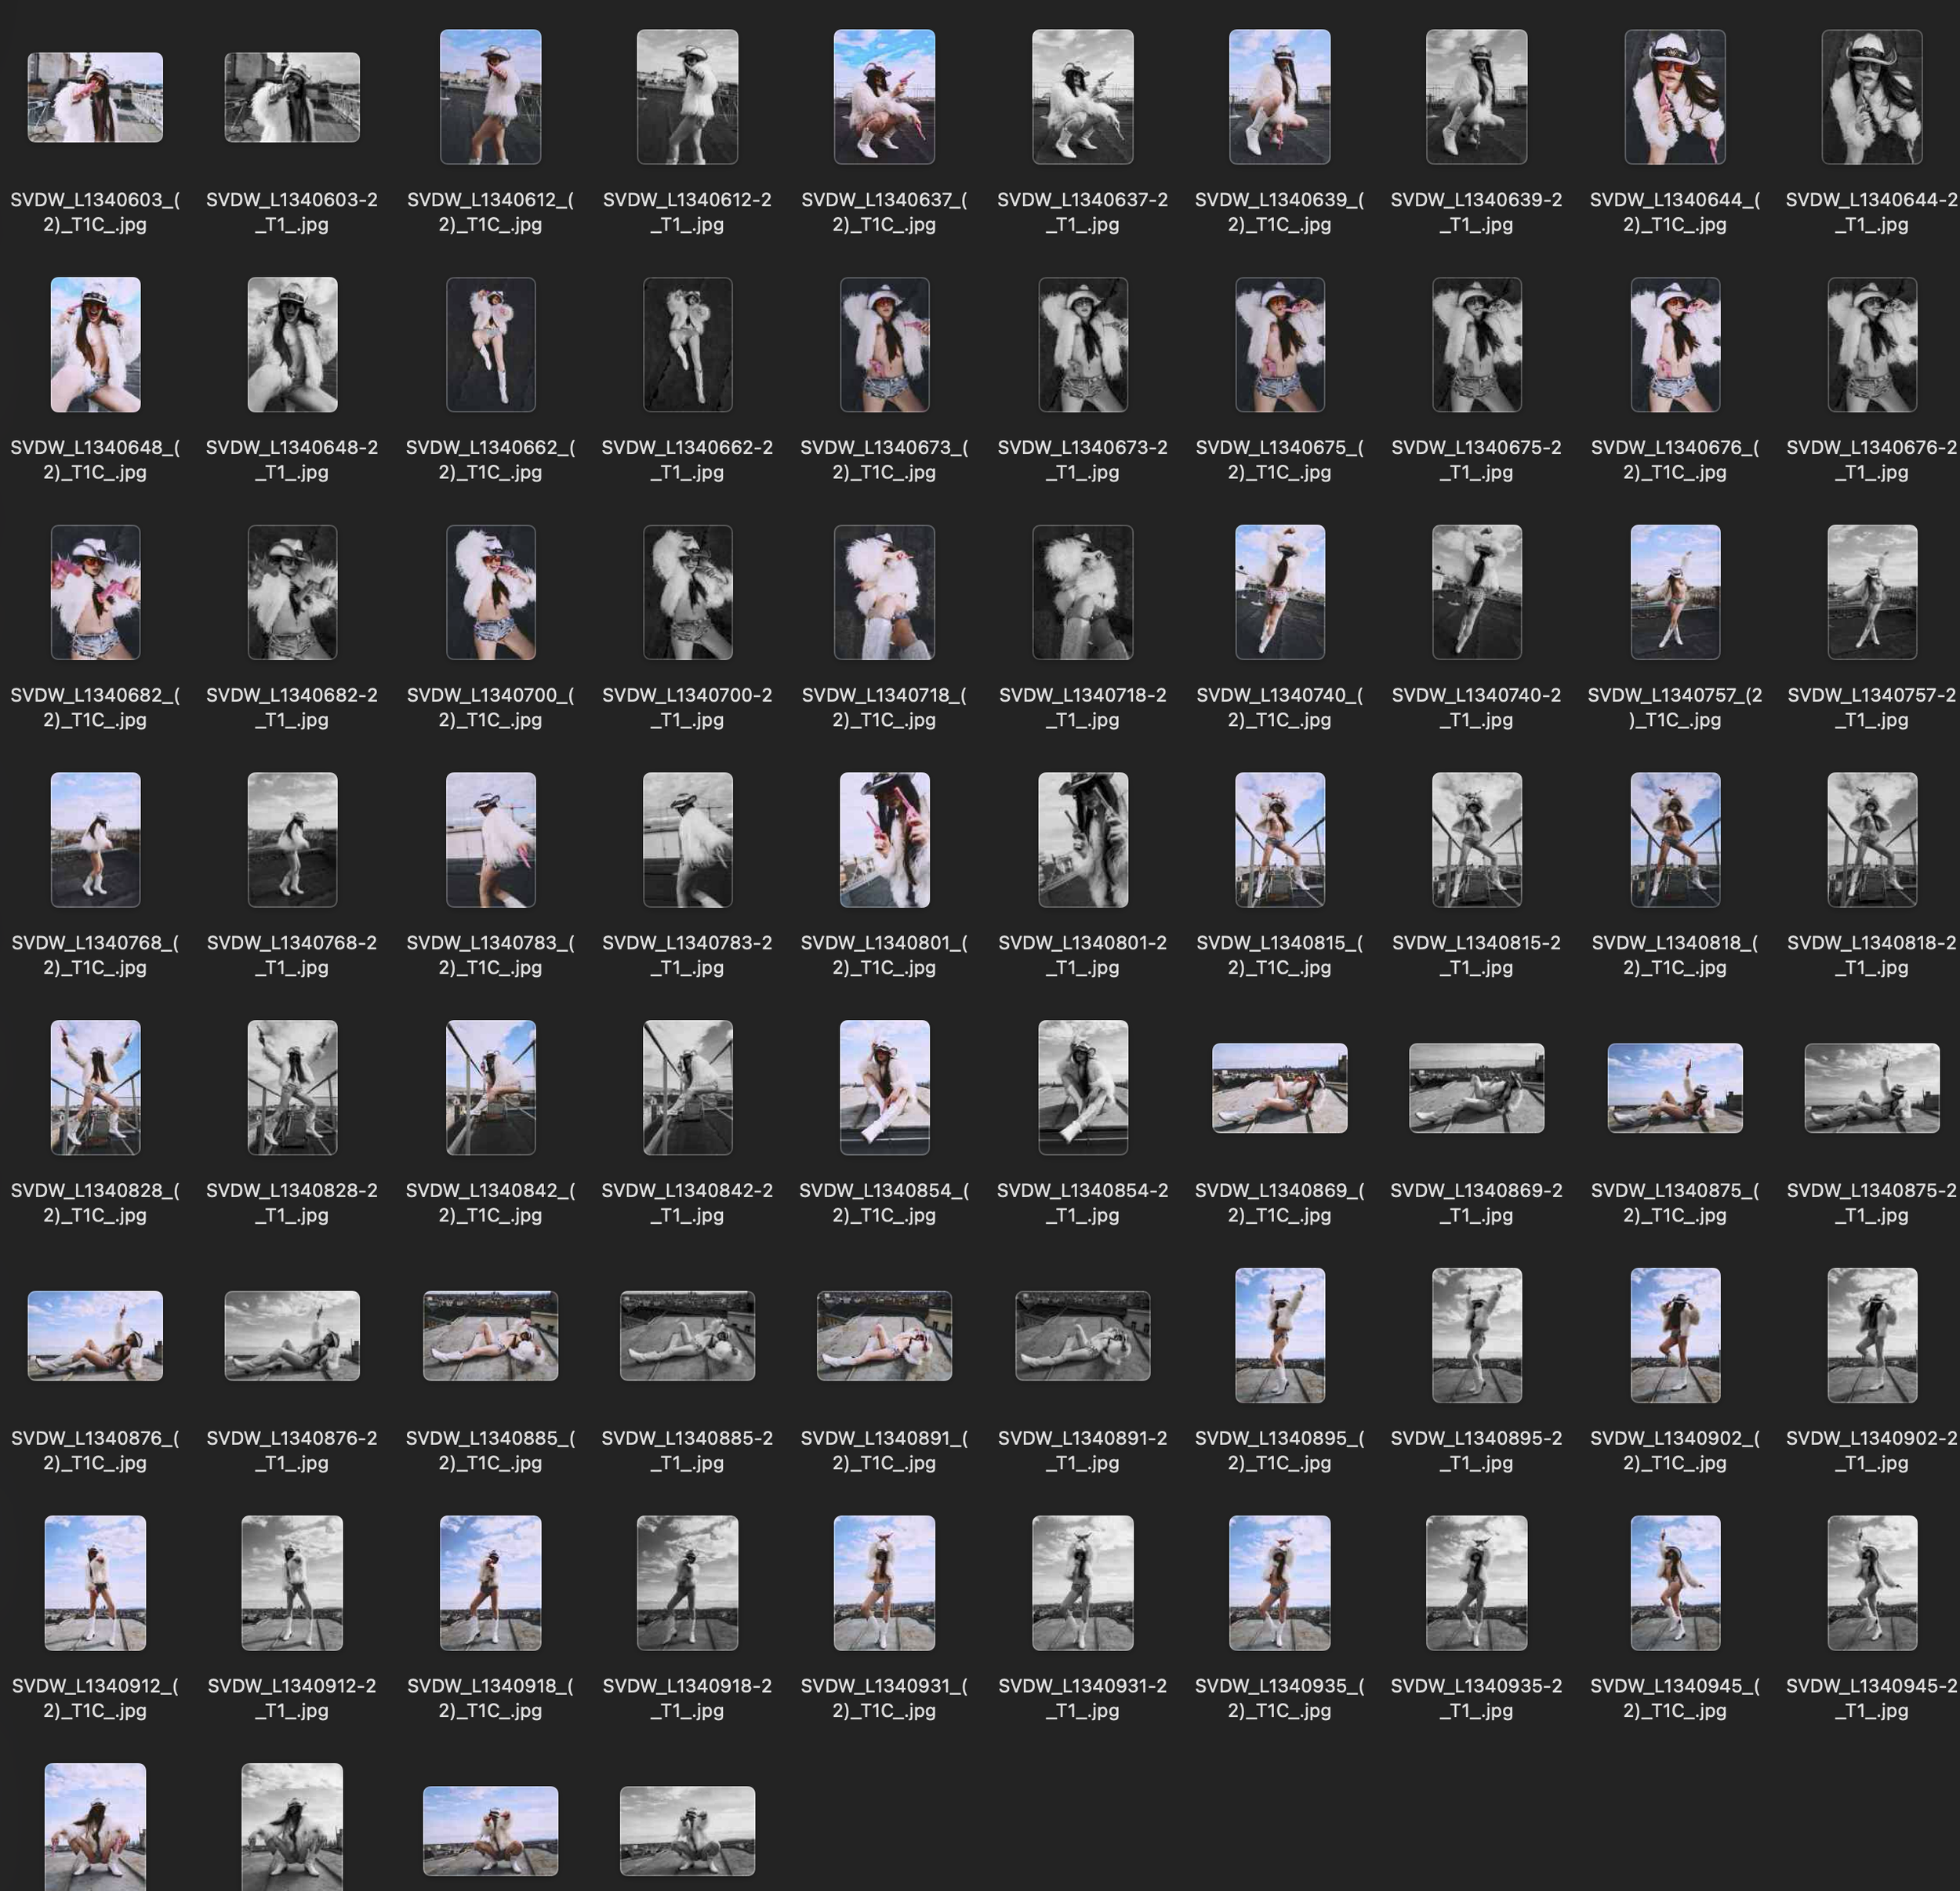Viewport: 1960px width, 1891px height.
Task: Open thumbnail for SVDW_L1340673-2_T1_.jpg
Action: pyautogui.click(x=1082, y=345)
